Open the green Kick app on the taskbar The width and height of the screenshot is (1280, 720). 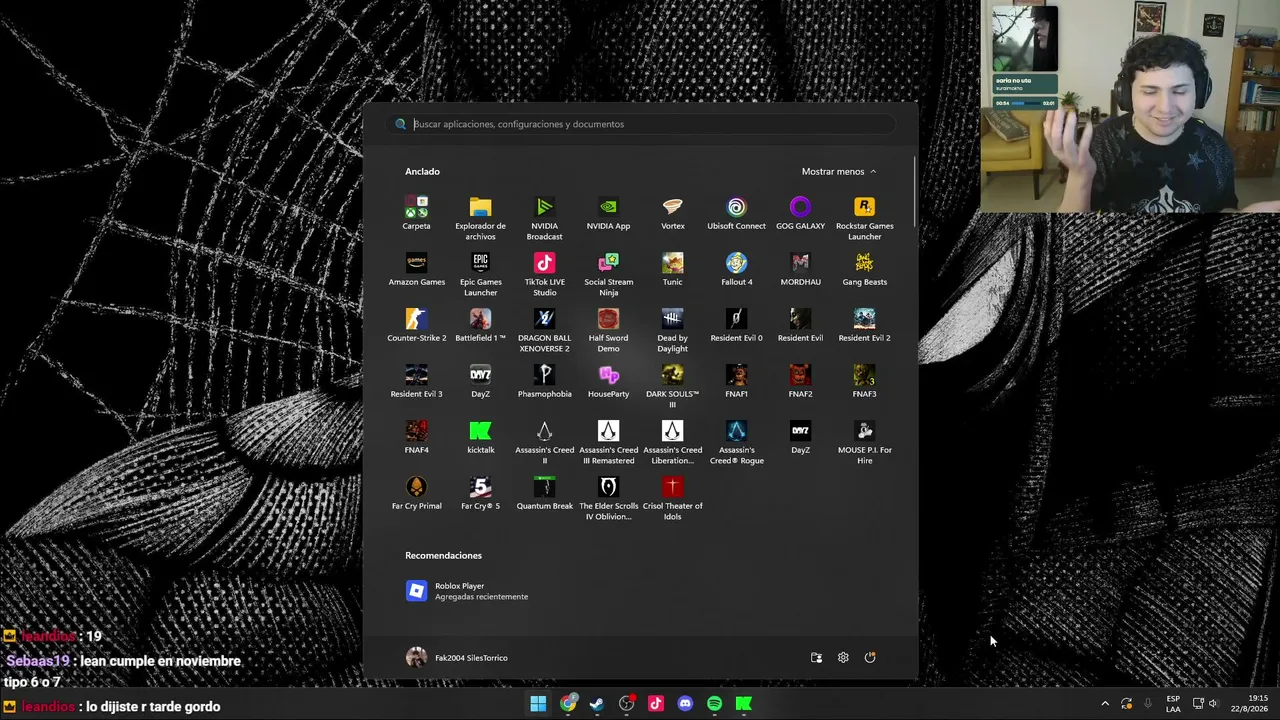click(x=743, y=704)
